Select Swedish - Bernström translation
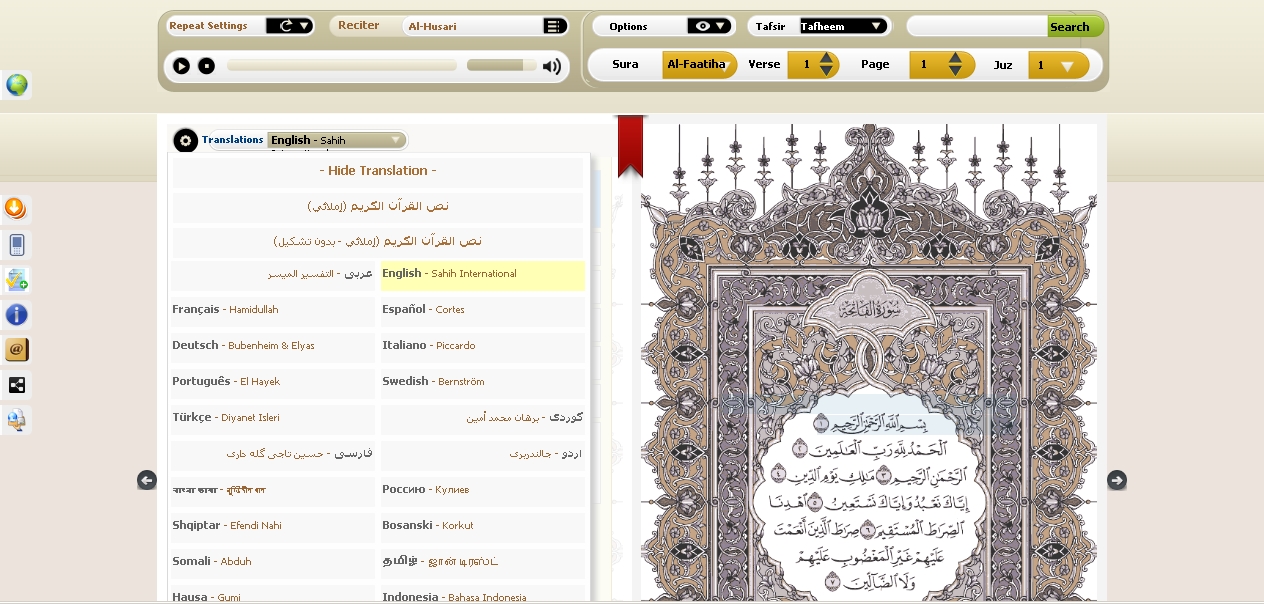The height and width of the screenshot is (604, 1264). 482,382
